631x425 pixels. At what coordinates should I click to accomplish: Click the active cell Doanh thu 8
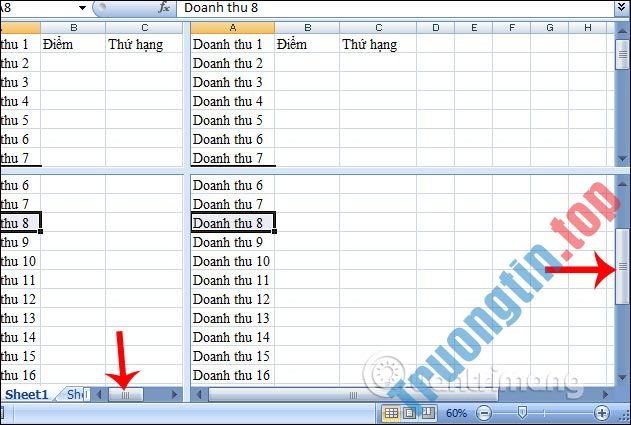[233, 223]
